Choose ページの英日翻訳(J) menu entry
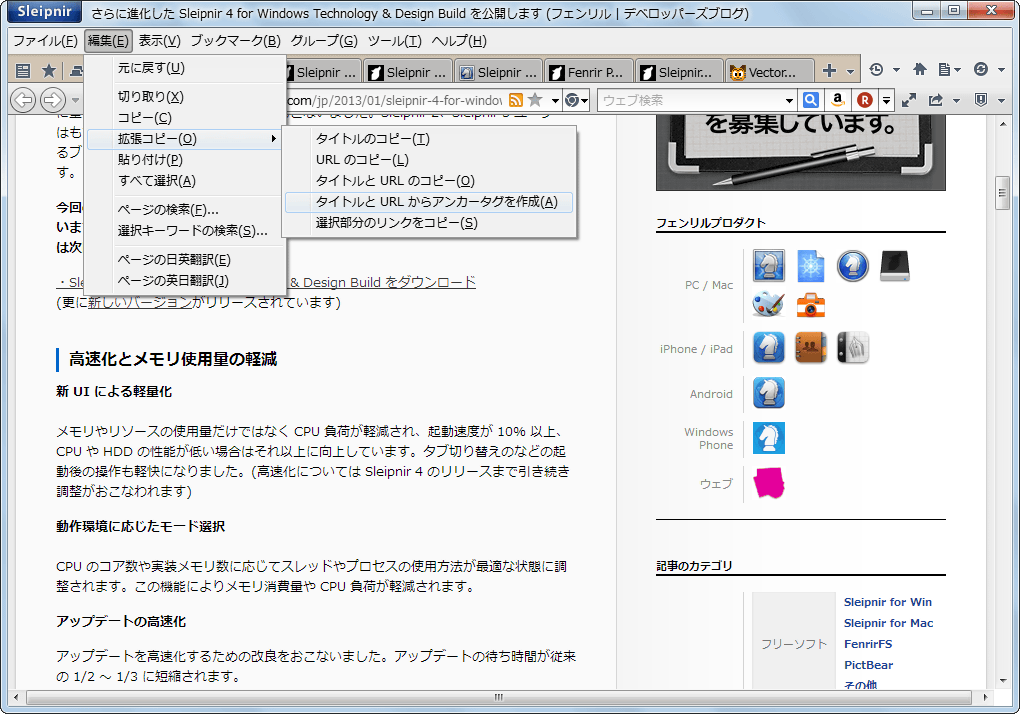 pyautogui.click(x=185, y=281)
